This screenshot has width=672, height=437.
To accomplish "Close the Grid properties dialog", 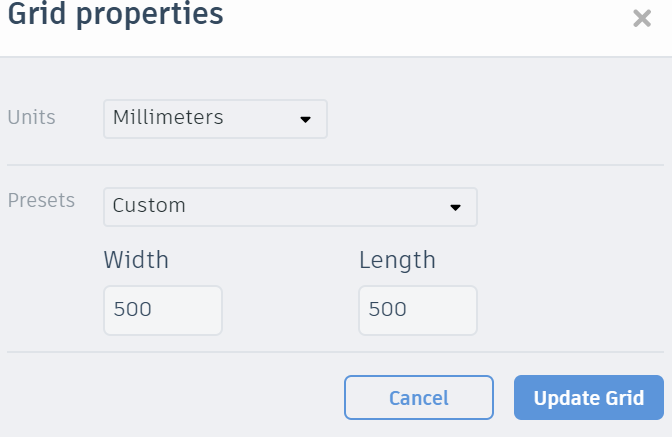I will (642, 19).
